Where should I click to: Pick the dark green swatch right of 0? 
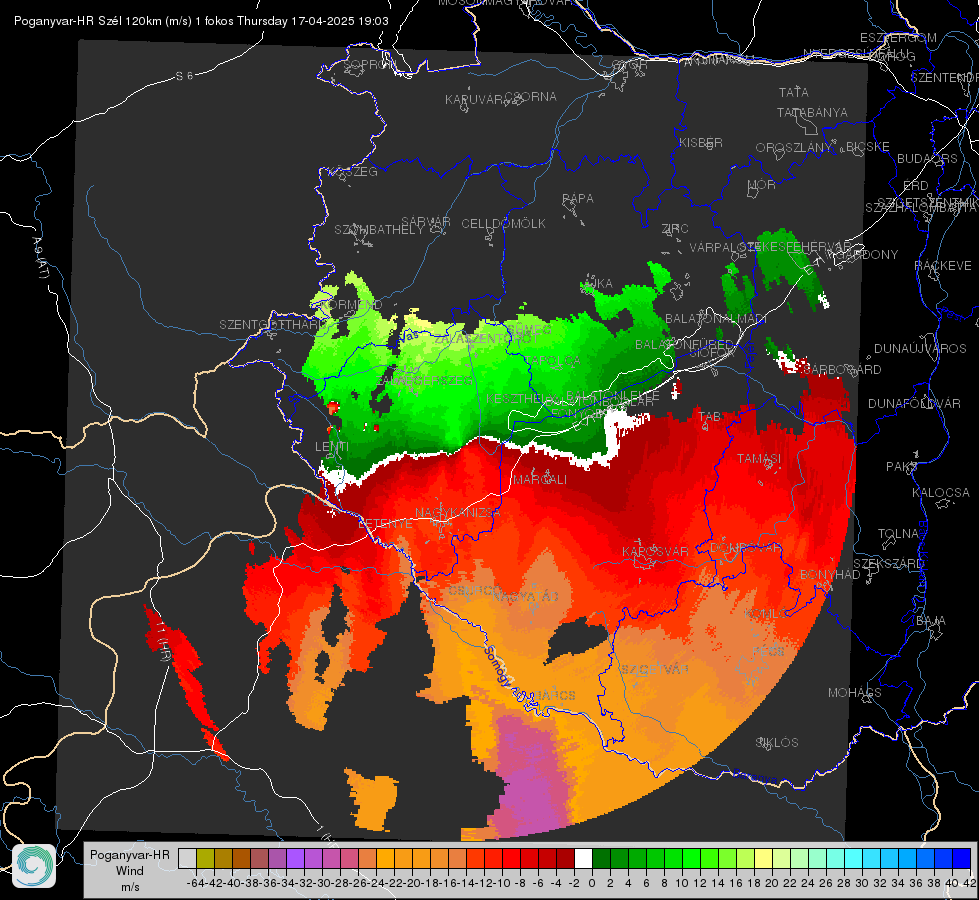[601, 858]
